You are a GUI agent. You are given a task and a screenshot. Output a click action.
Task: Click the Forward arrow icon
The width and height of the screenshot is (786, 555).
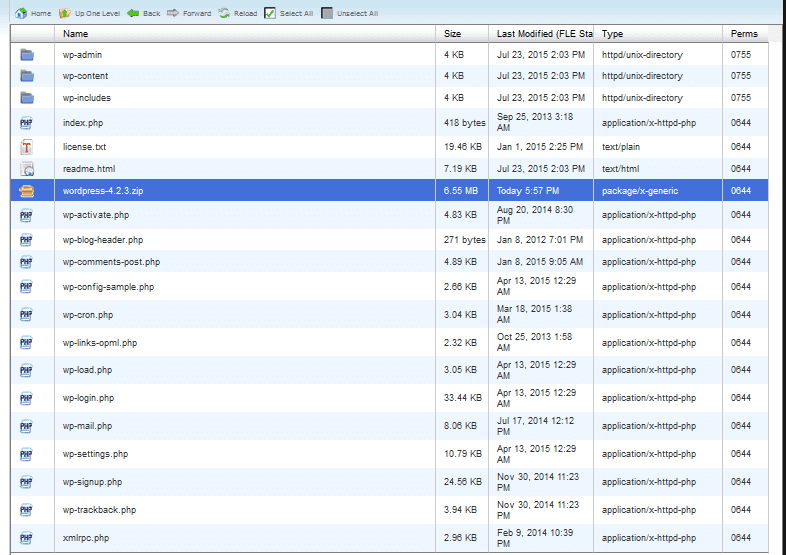pyautogui.click(x=173, y=13)
